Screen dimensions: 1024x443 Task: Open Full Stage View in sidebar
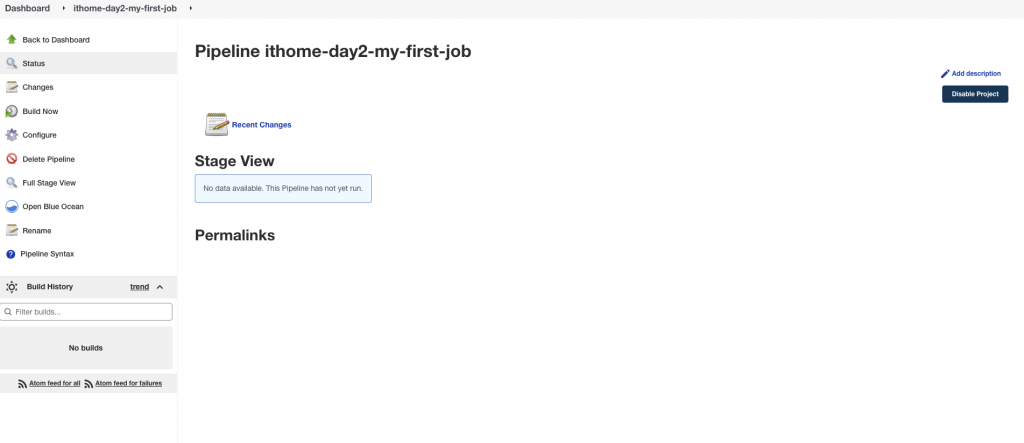(49, 183)
